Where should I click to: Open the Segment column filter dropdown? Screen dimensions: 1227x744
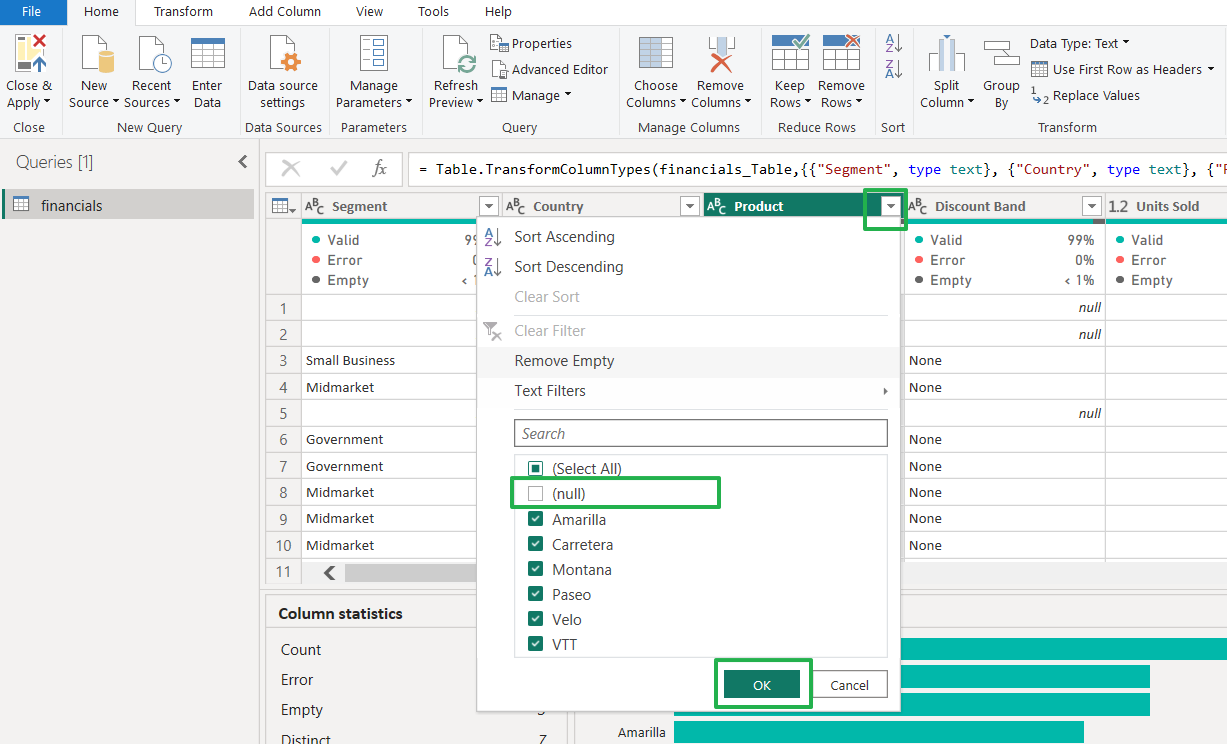click(x=488, y=206)
